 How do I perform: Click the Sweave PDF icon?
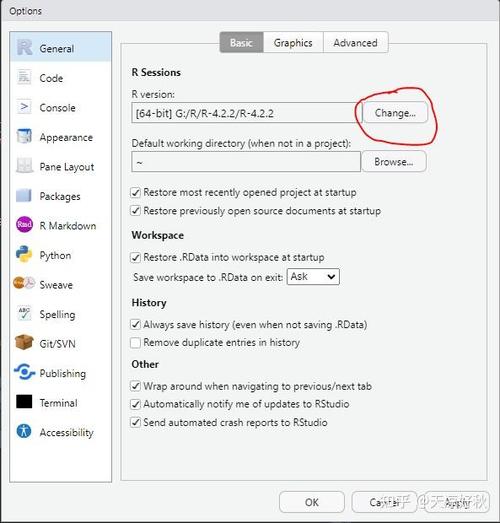pos(24,283)
